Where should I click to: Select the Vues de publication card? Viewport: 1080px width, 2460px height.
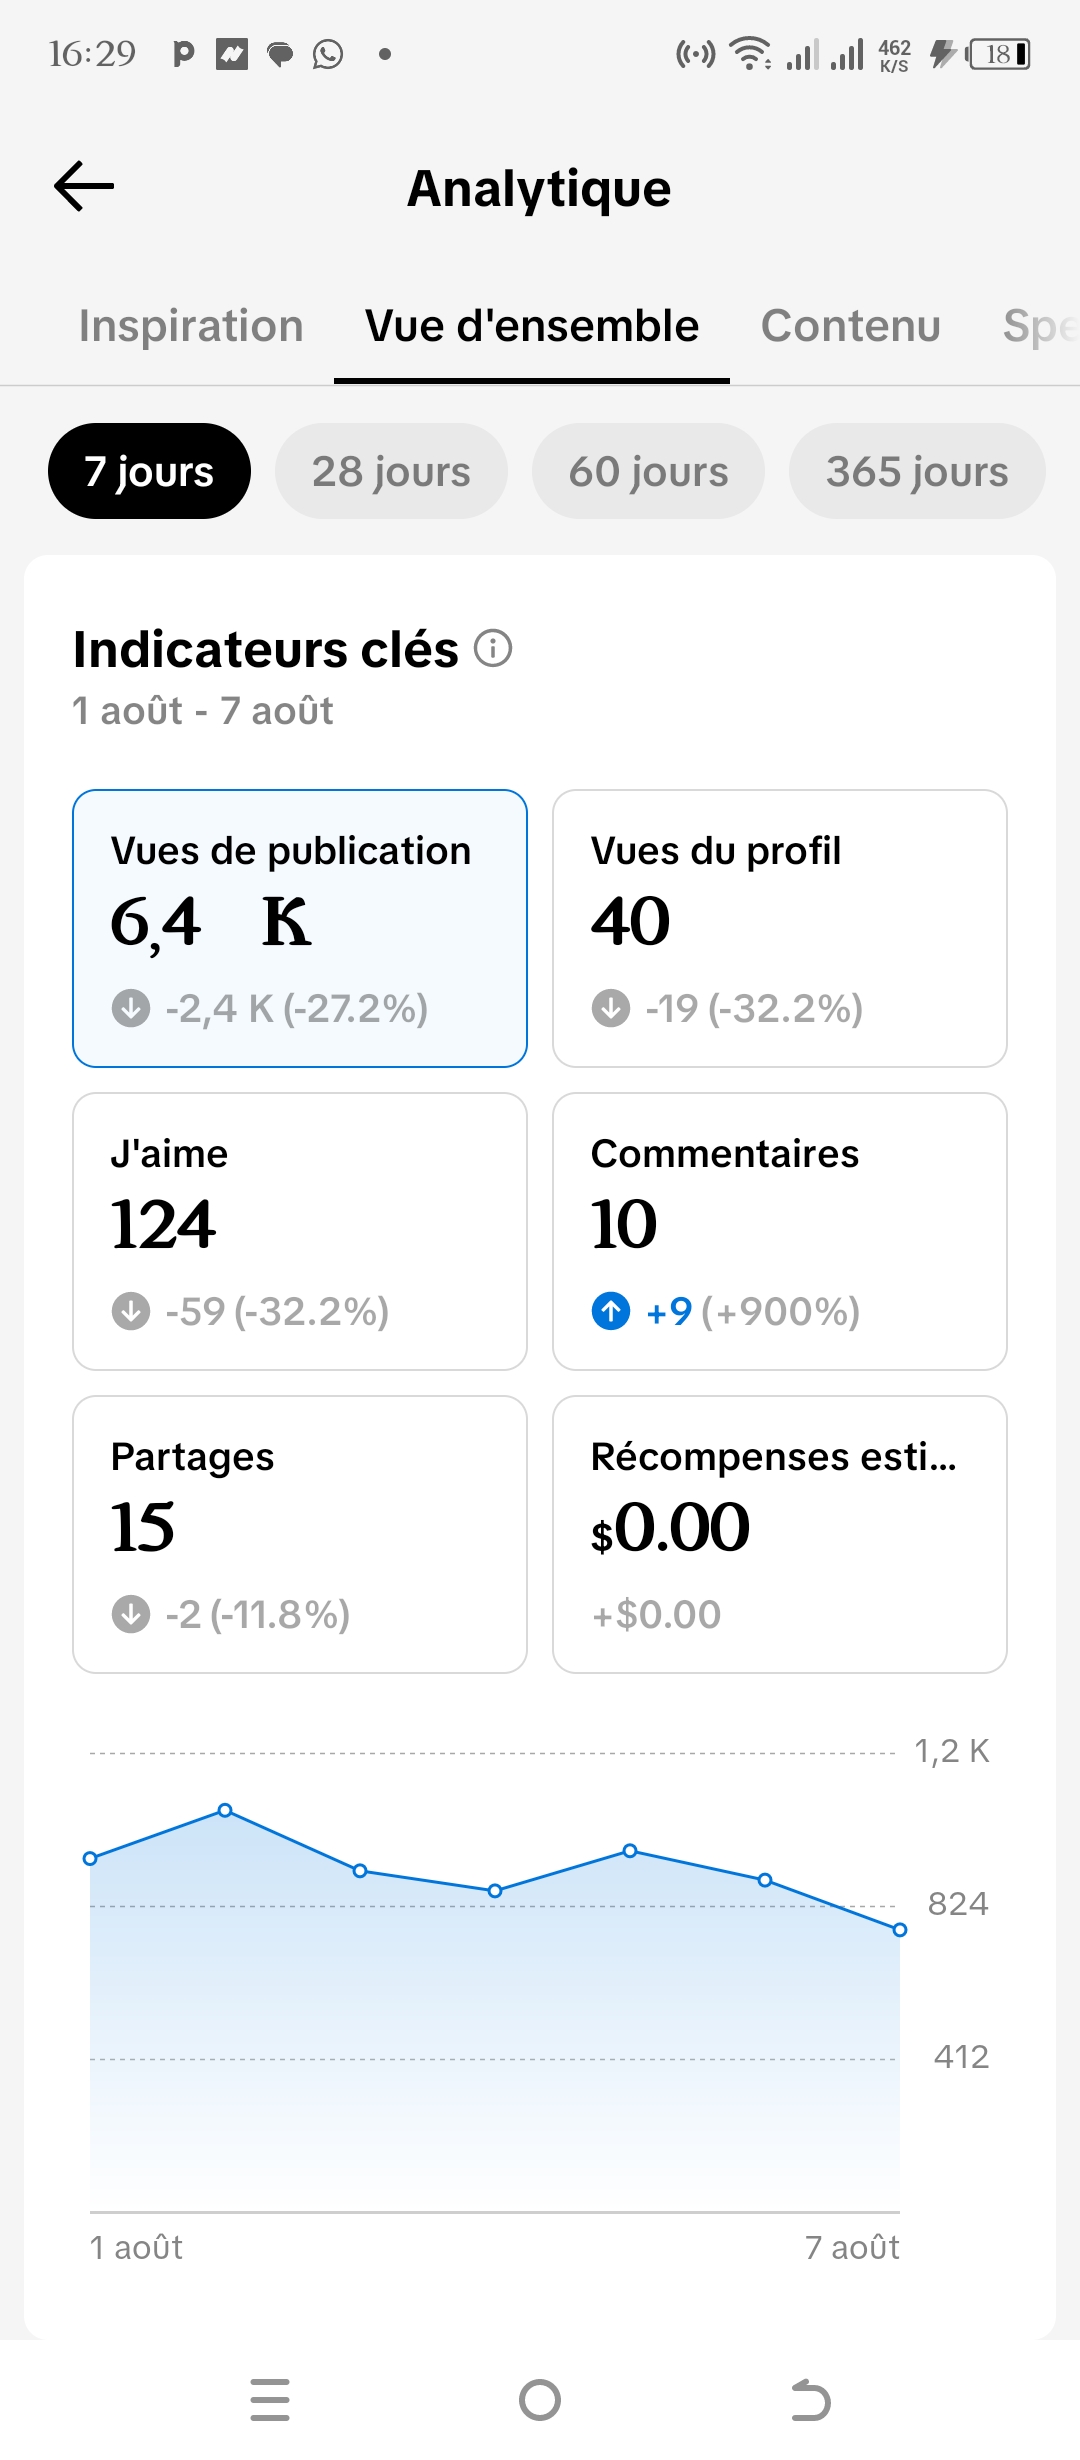[x=300, y=928]
